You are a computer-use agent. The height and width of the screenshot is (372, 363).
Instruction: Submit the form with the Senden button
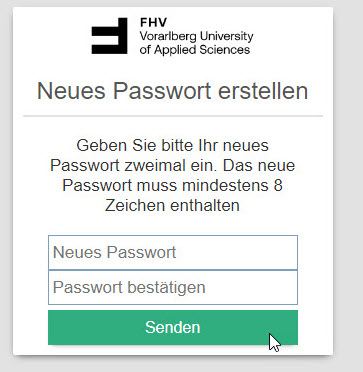click(173, 327)
